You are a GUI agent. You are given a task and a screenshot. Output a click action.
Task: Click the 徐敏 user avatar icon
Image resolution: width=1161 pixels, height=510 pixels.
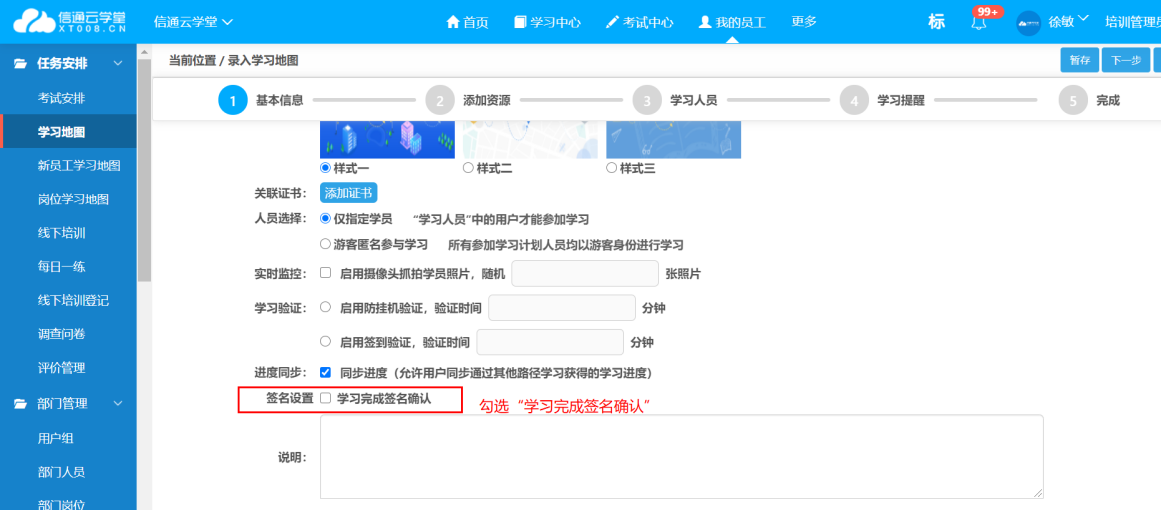click(1028, 22)
